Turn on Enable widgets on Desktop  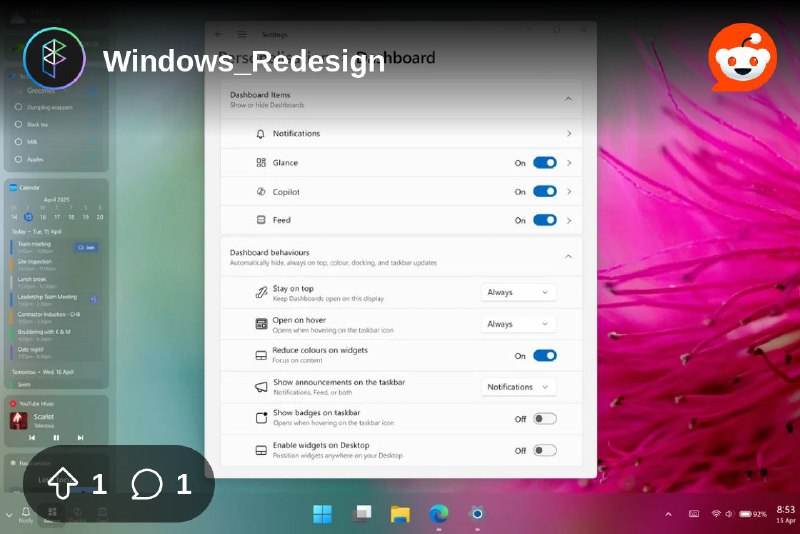click(x=545, y=450)
